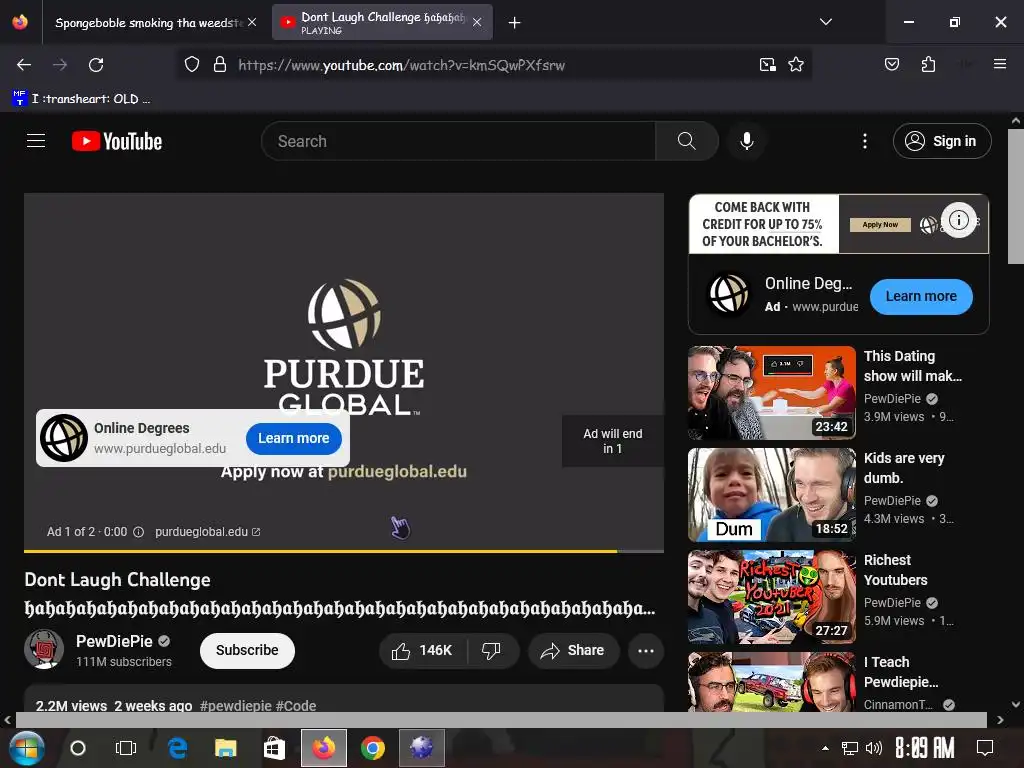View site security padlock info
Image resolution: width=1024 pixels, height=768 pixels.
click(x=220, y=64)
